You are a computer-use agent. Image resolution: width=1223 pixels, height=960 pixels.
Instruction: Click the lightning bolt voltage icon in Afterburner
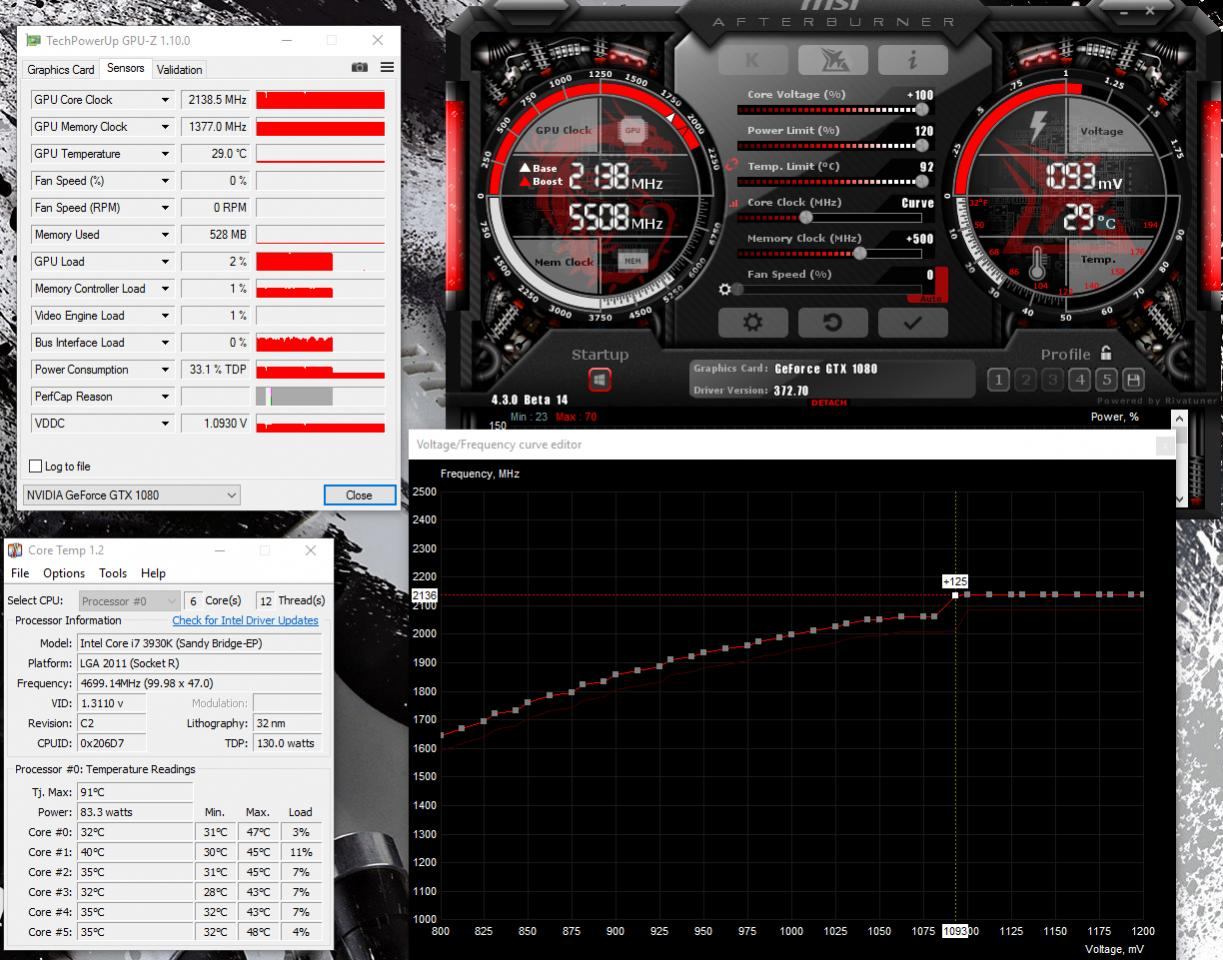pyautogui.click(x=1038, y=127)
